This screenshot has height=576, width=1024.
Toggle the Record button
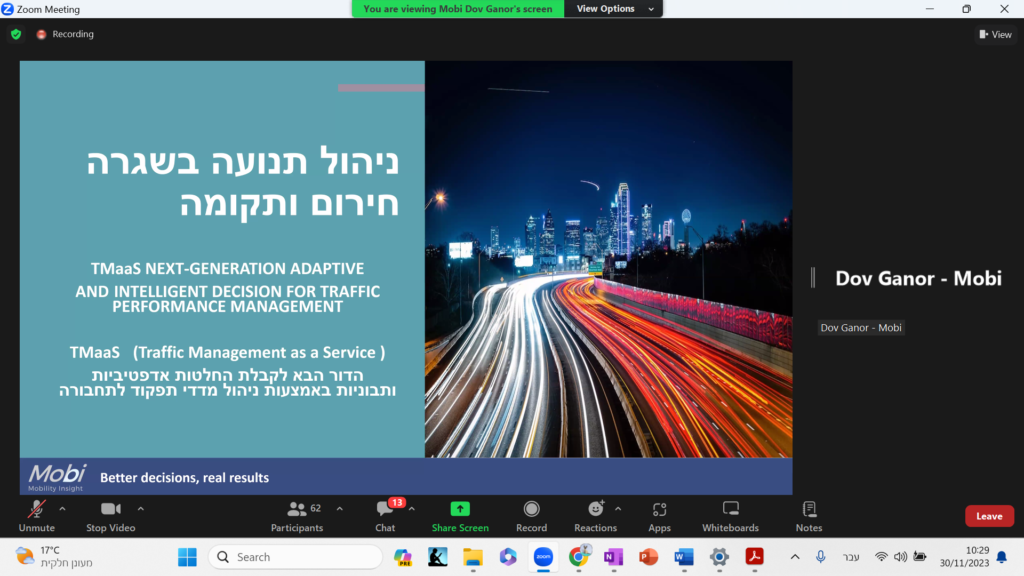(x=531, y=510)
